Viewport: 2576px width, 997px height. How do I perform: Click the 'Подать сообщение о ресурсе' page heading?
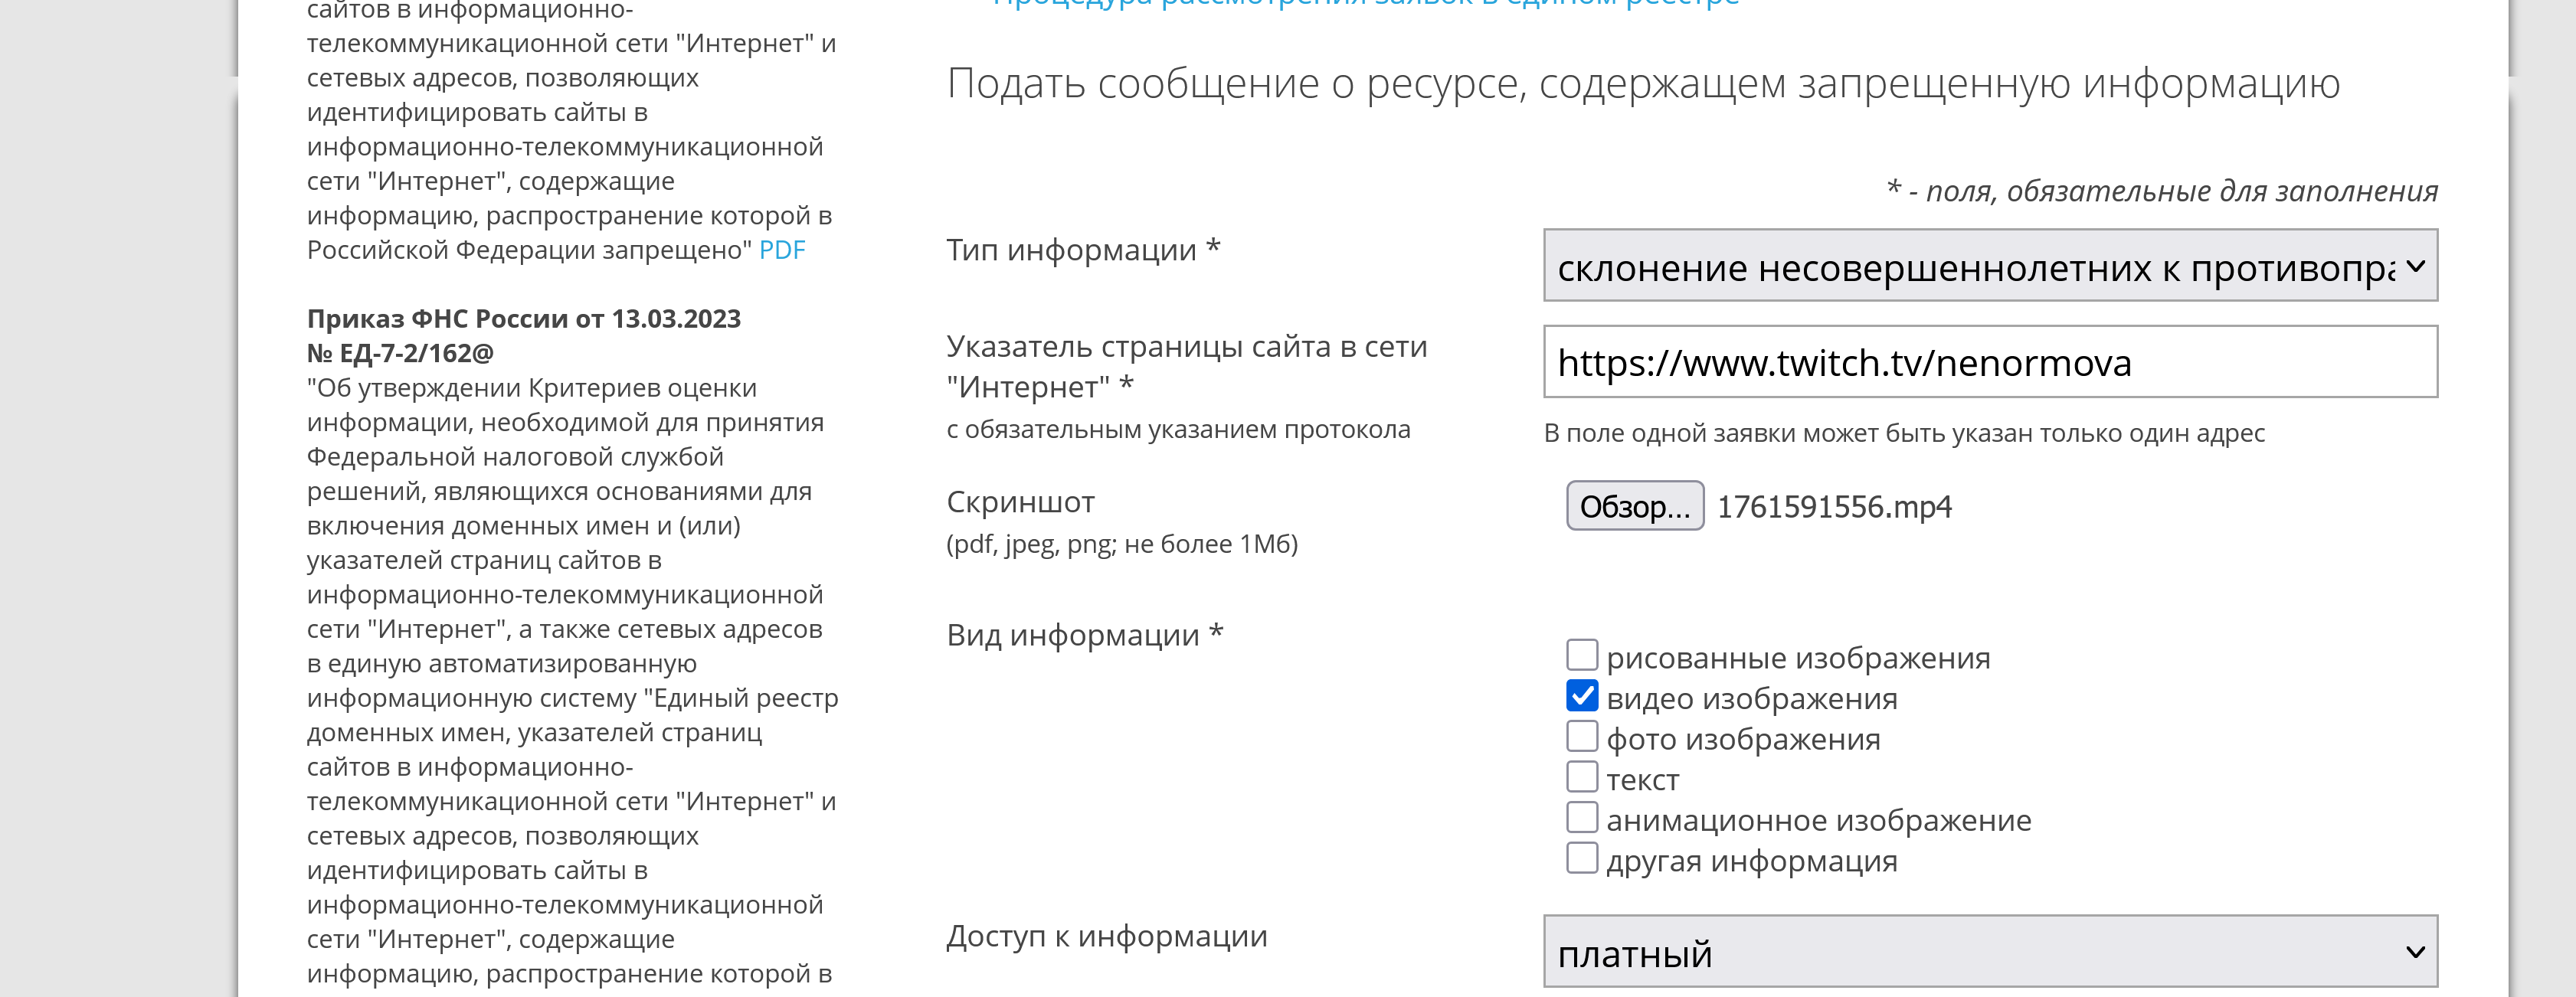pos(1642,84)
